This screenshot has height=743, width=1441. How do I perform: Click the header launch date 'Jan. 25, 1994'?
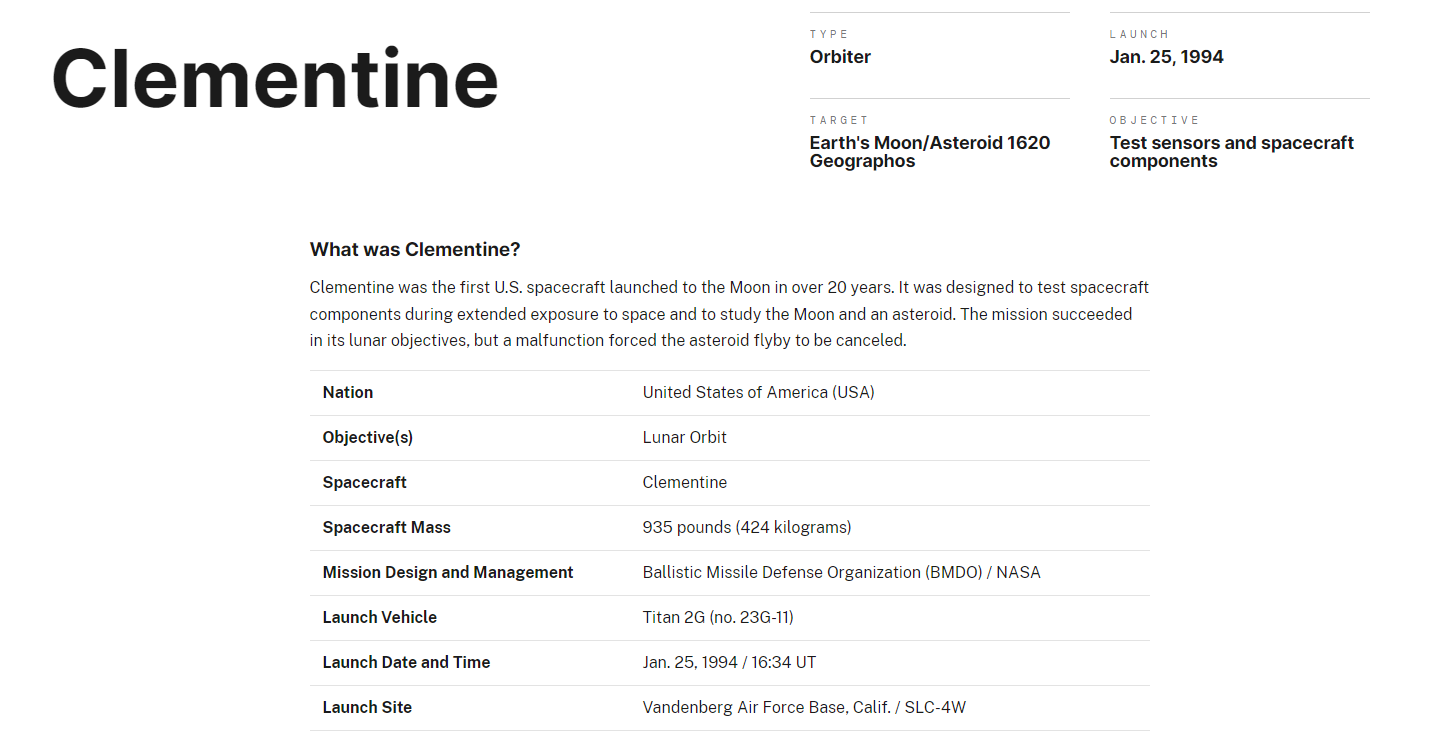pos(1166,57)
